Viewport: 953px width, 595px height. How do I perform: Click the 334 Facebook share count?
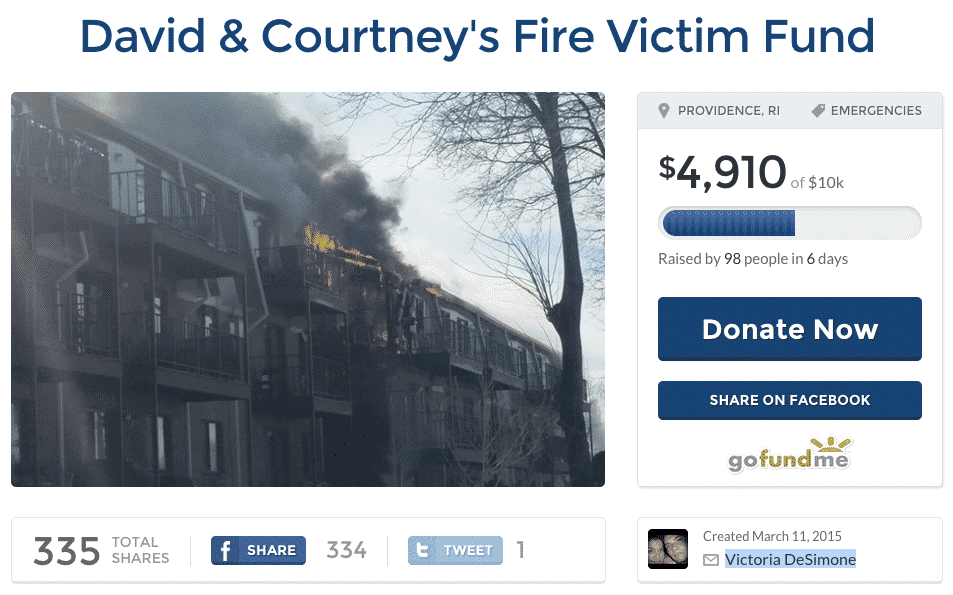tap(346, 551)
